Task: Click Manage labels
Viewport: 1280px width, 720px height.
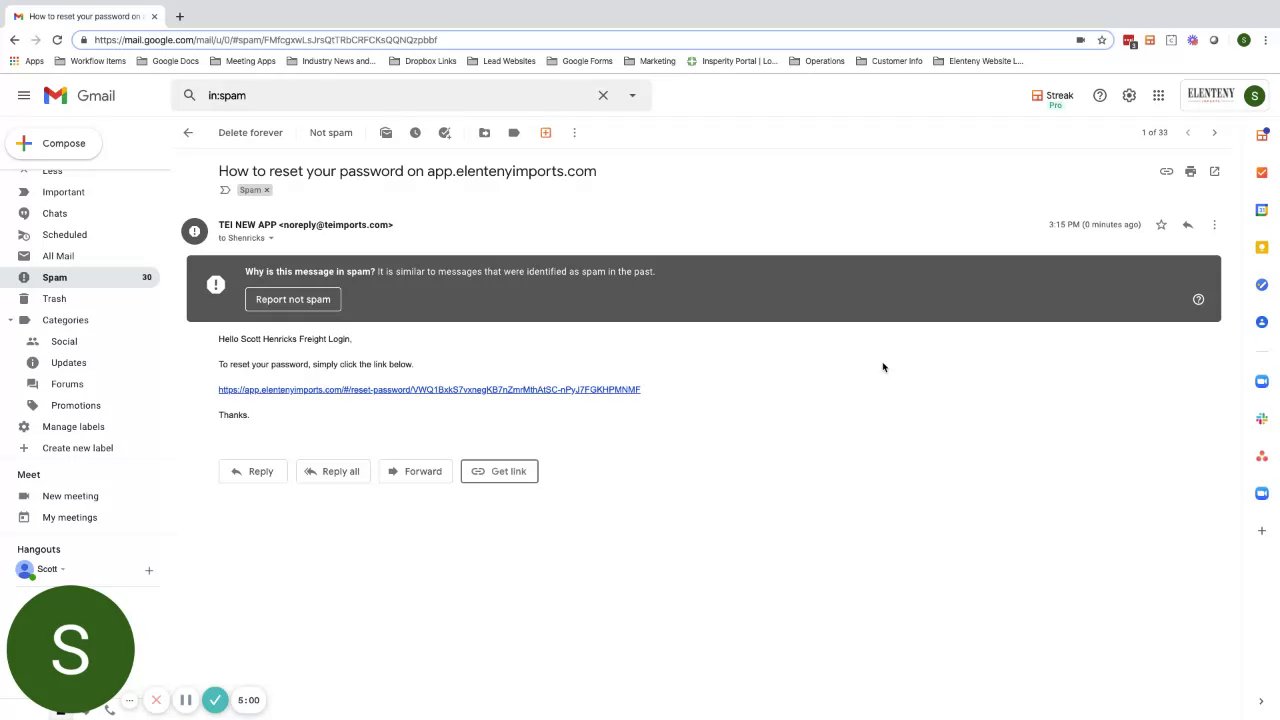Action: coord(73,427)
